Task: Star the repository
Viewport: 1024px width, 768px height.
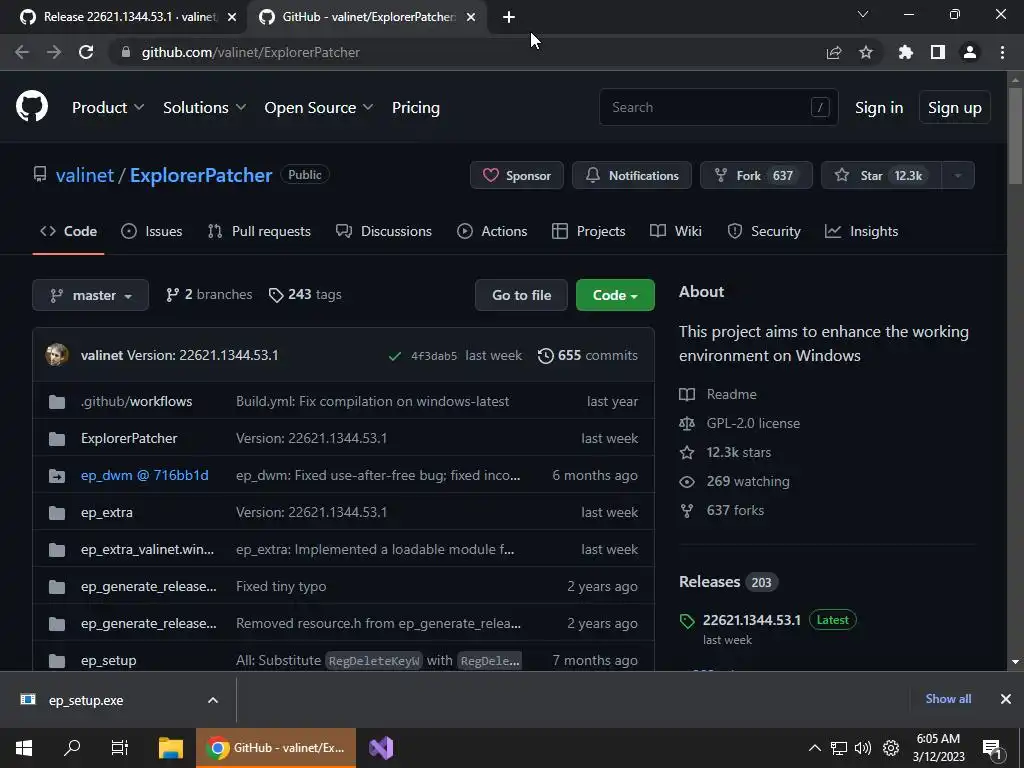Action: point(881,175)
